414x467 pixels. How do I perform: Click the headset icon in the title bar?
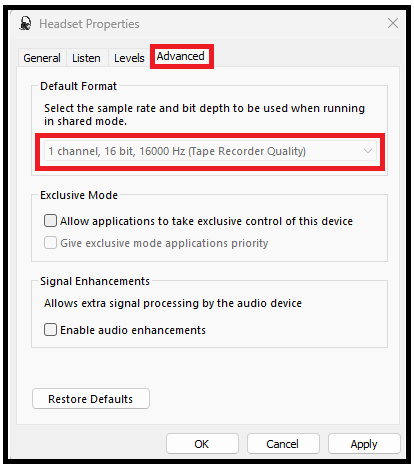[x=25, y=24]
